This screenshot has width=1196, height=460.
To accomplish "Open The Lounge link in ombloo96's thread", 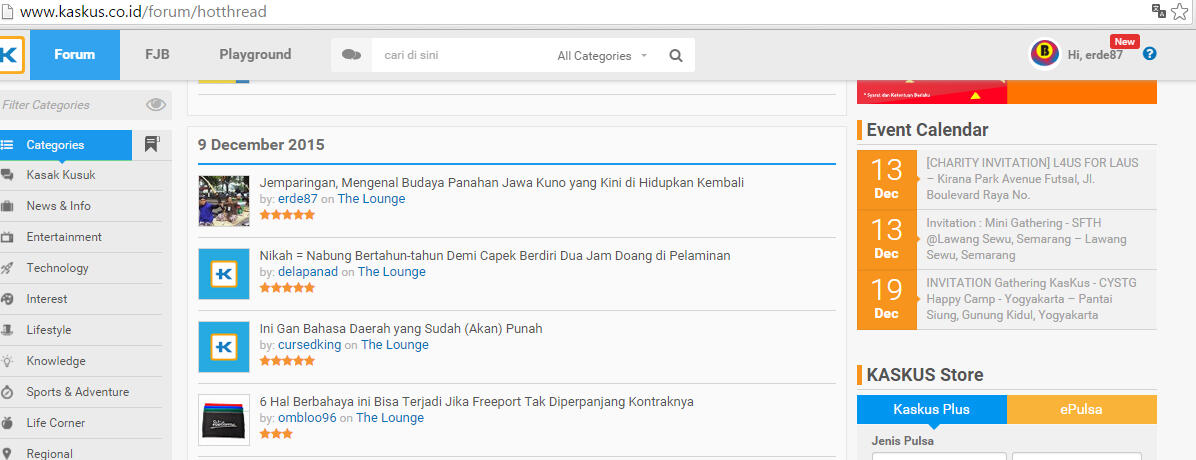I will point(390,418).
